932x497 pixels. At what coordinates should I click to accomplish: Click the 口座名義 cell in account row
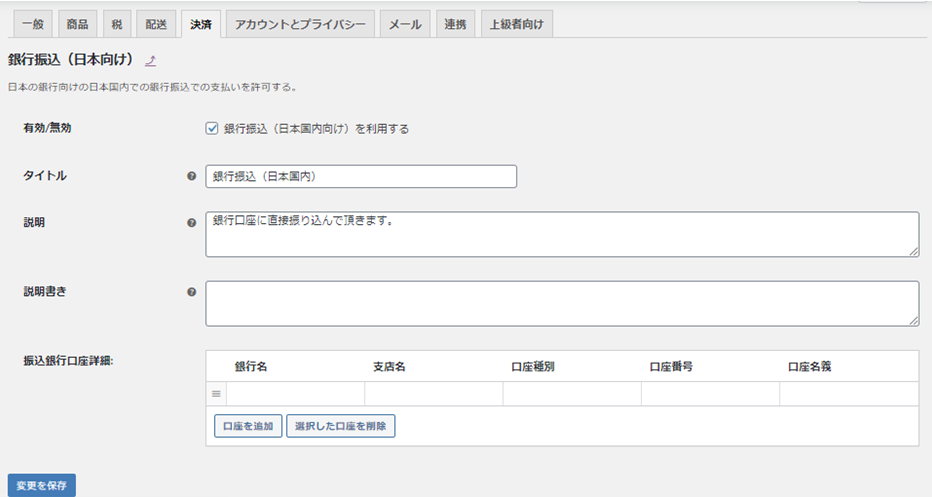tap(849, 394)
